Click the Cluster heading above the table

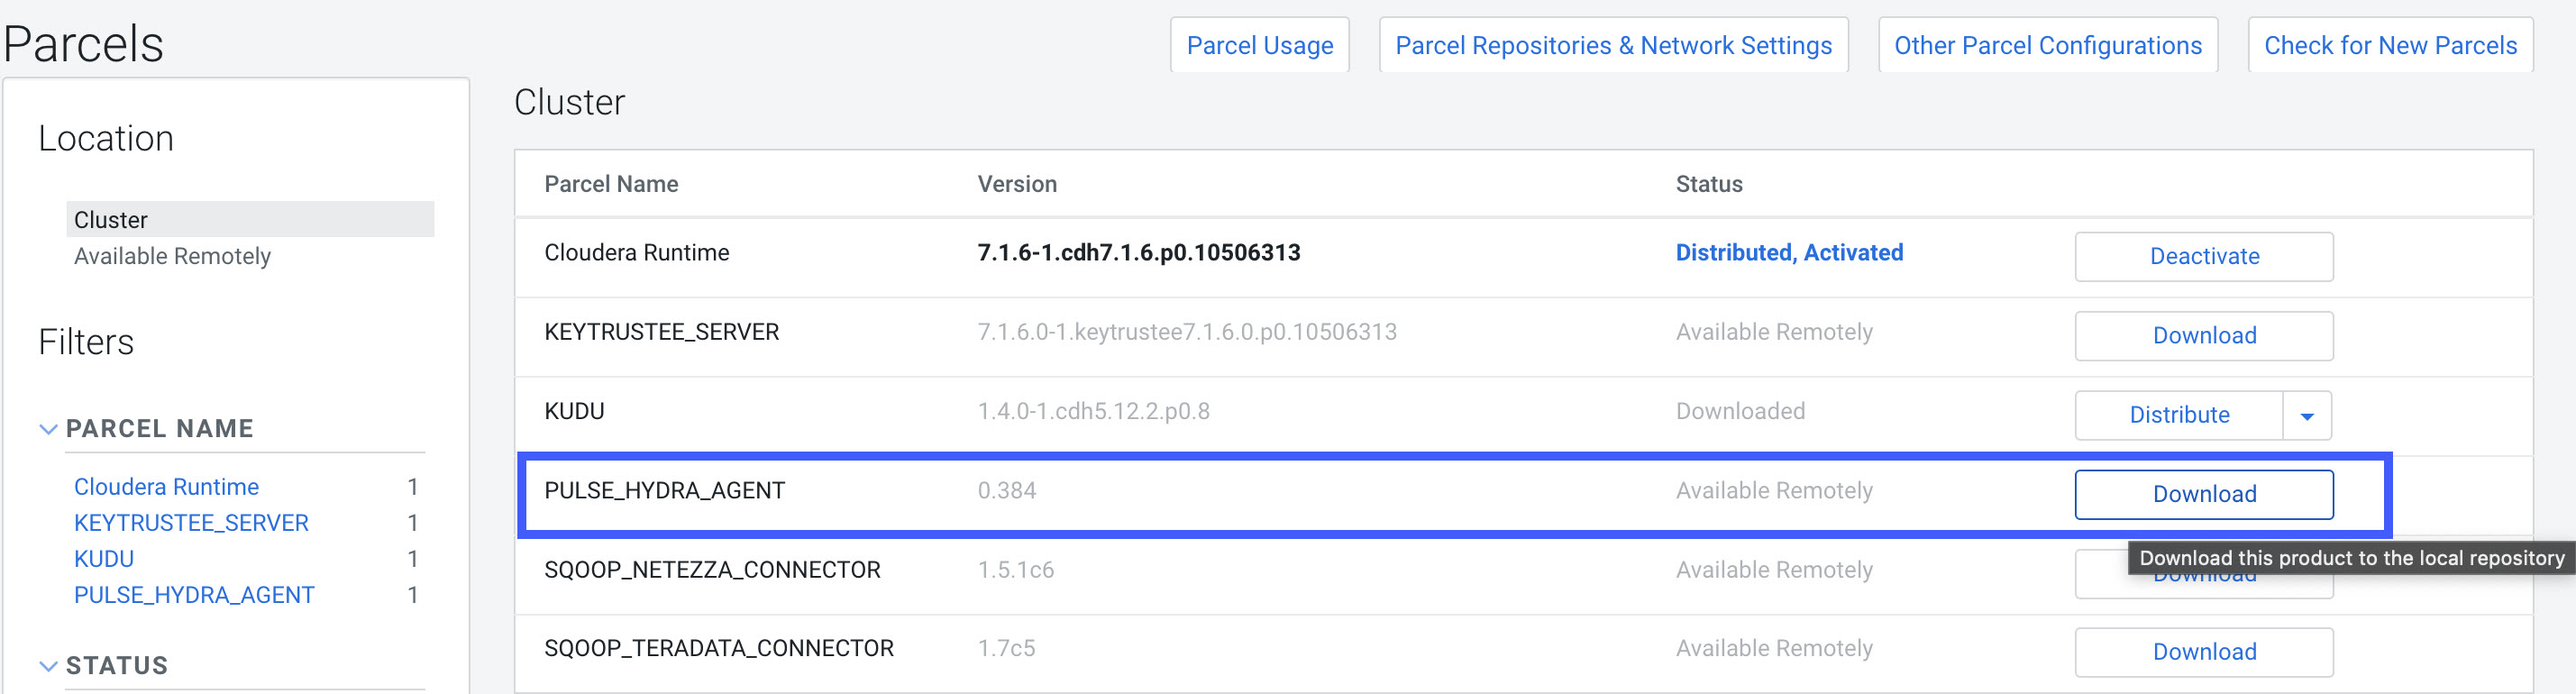pos(569,102)
